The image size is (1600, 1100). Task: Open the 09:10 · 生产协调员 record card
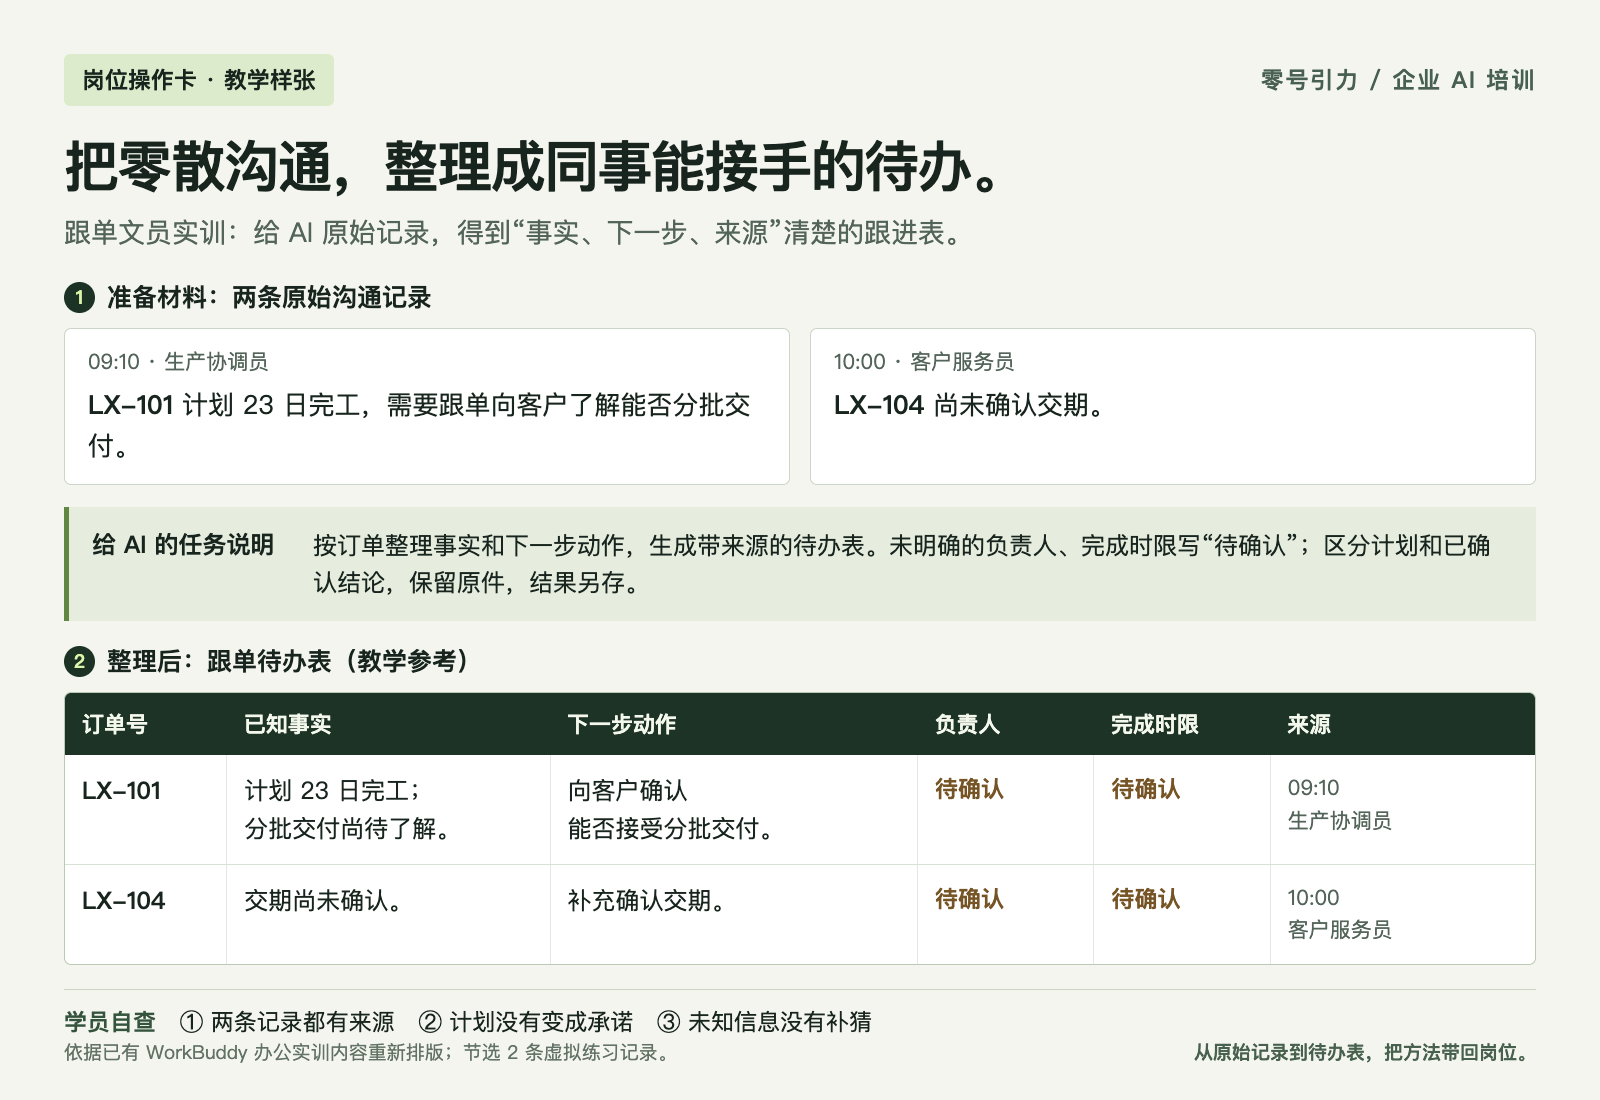[427, 406]
